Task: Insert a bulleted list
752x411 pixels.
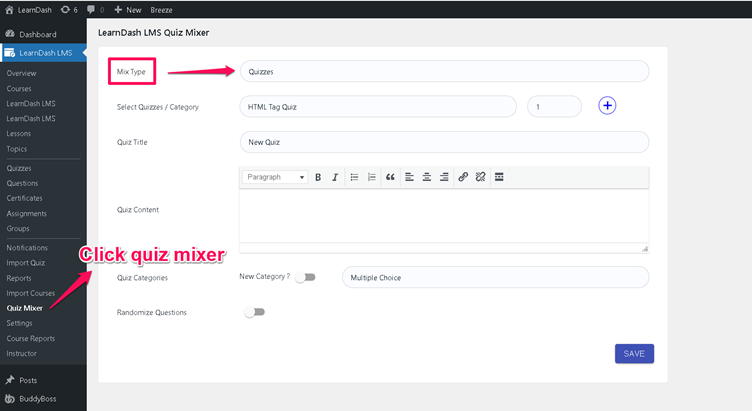Action: click(x=354, y=177)
